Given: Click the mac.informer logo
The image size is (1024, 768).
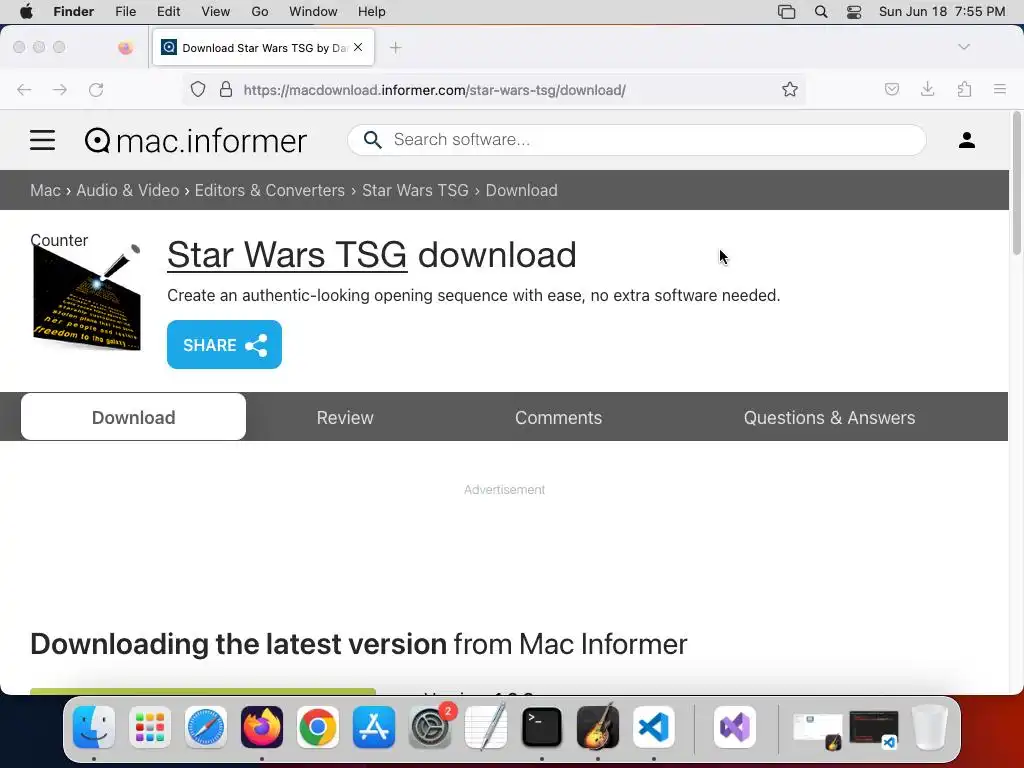Looking at the screenshot, I should pos(196,141).
